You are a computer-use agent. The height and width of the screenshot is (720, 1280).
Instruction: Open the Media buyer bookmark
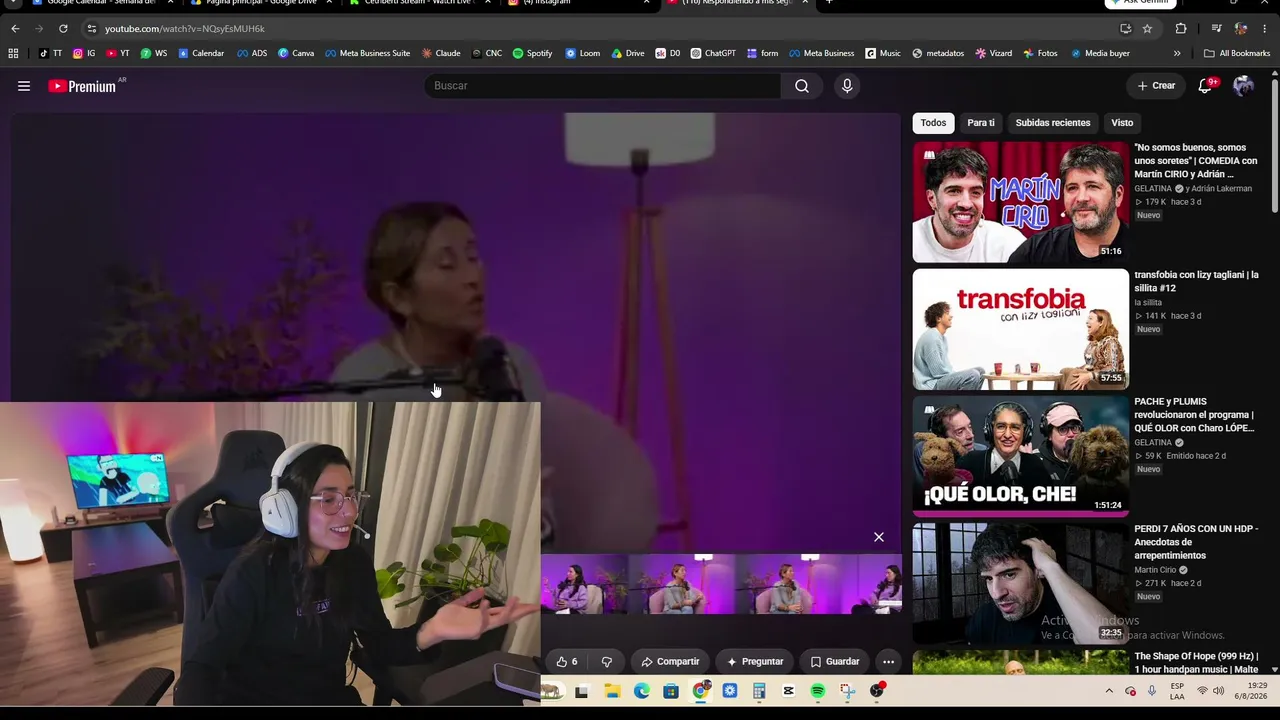(1100, 53)
